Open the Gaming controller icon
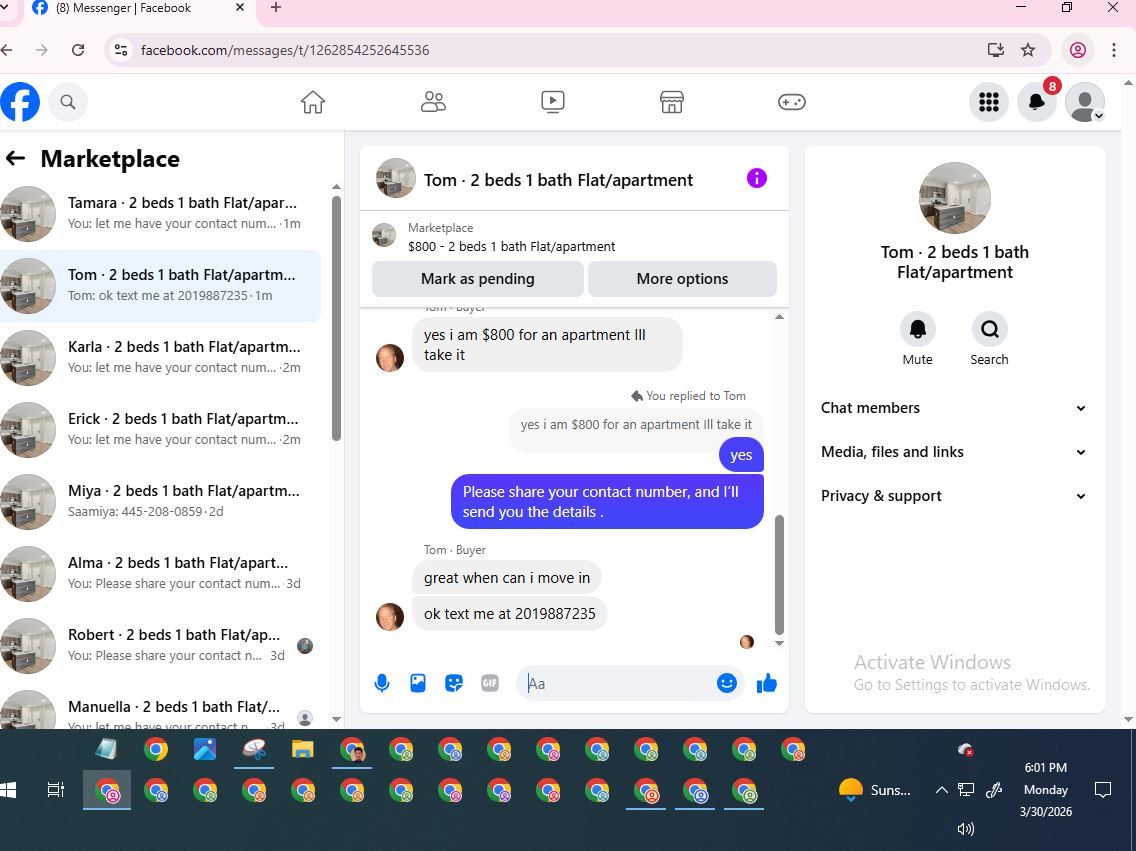 pyautogui.click(x=792, y=102)
